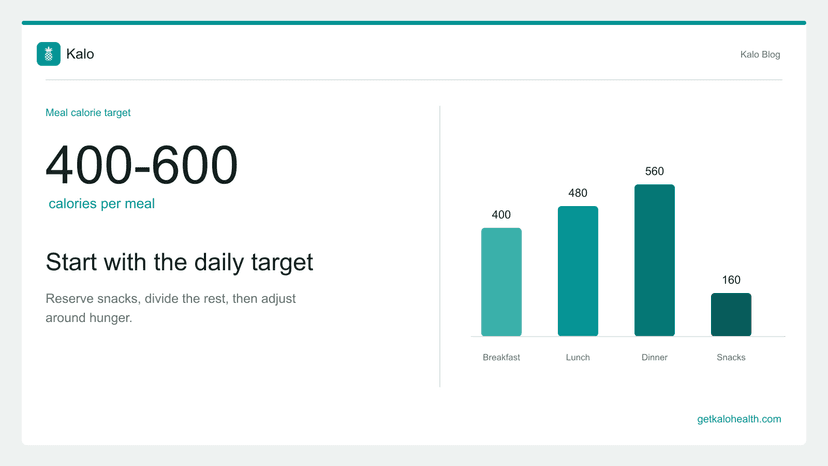Click the Dinner axis label

(x=654, y=357)
